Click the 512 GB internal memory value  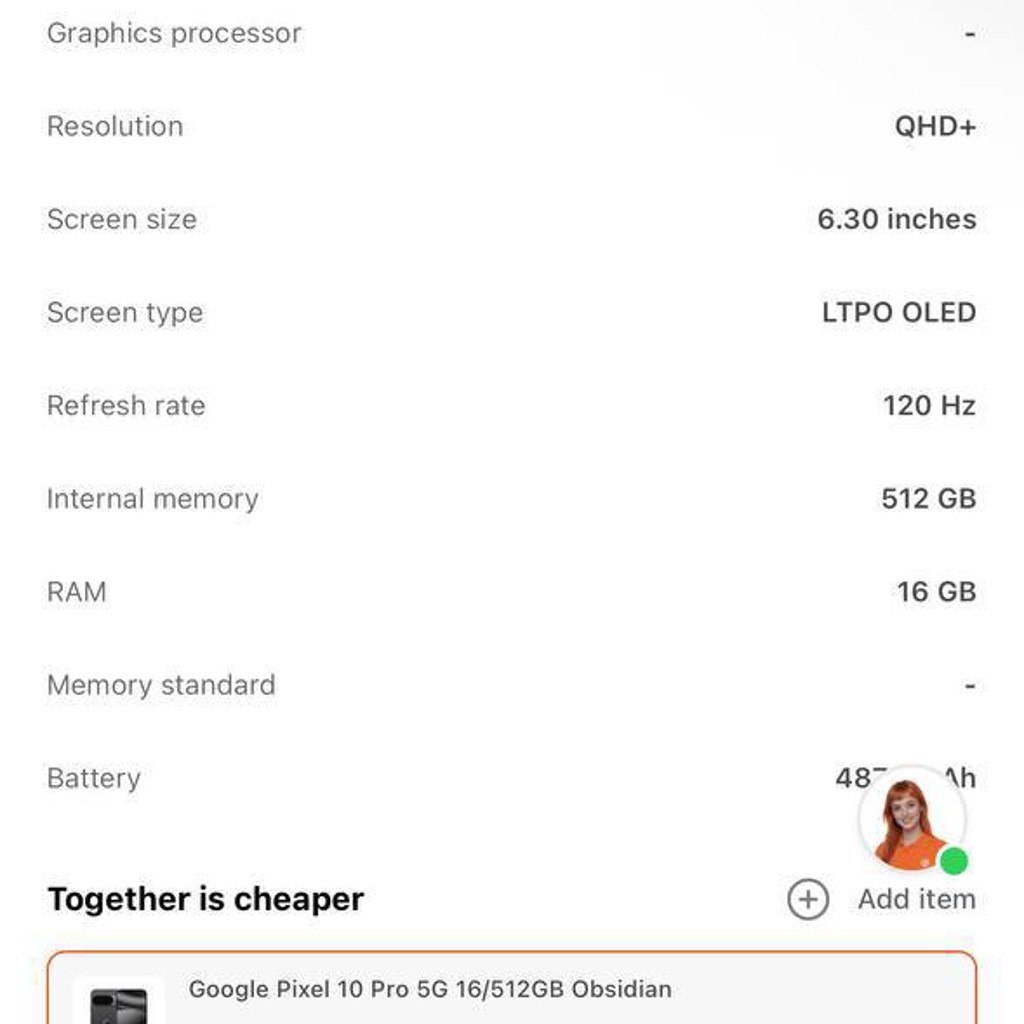pyautogui.click(x=929, y=499)
